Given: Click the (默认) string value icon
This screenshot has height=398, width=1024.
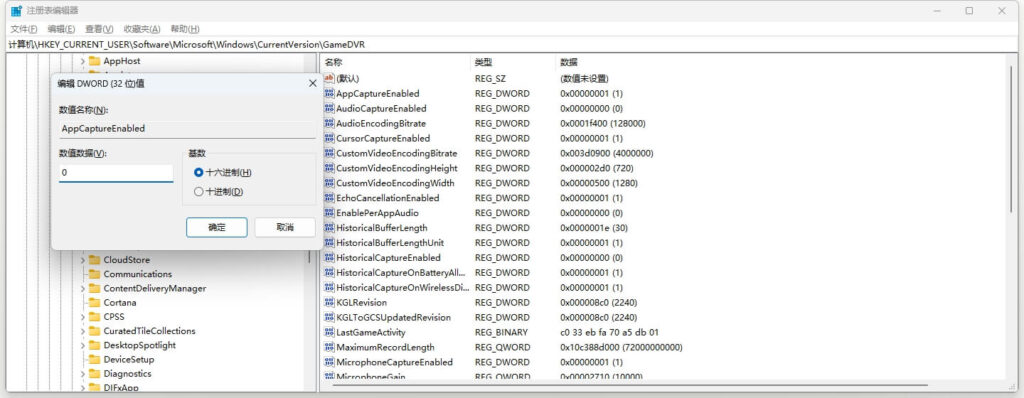Looking at the screenshot, I should 329,78.
